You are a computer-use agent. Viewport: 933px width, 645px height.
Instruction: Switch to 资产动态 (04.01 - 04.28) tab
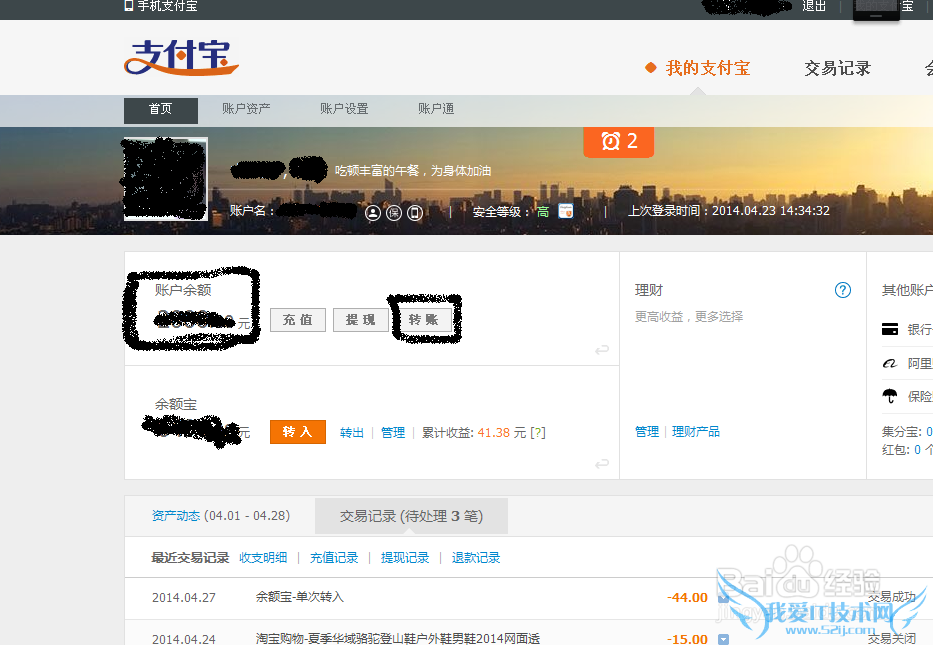[x=221, y=515]
